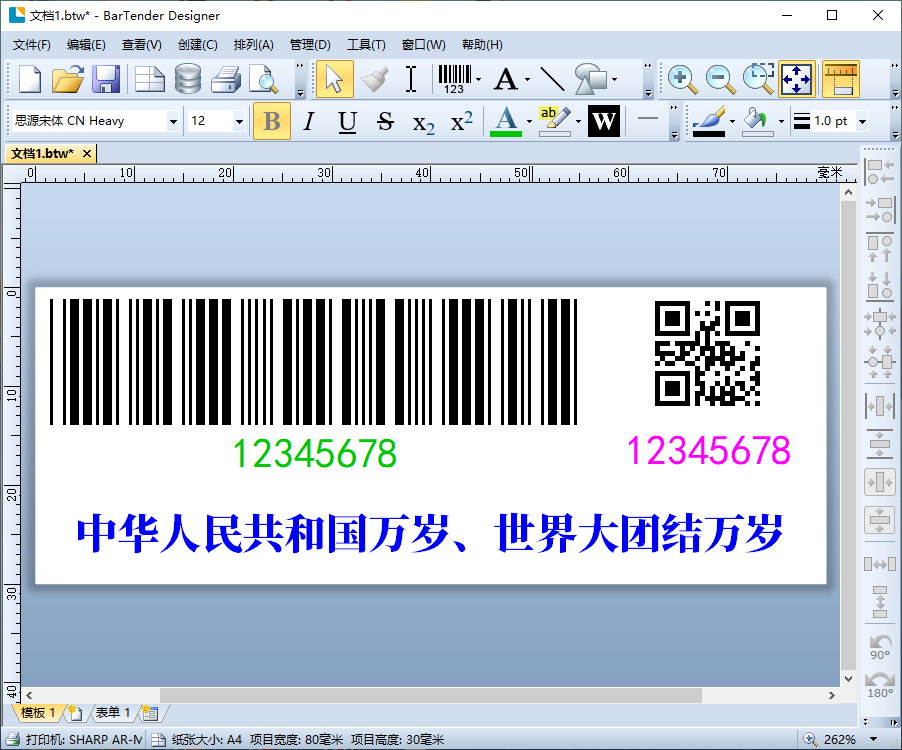This screenshot has height=750, width=902.
Task: Click the horizontal scrollbar thumb
Action: point(430,695)
